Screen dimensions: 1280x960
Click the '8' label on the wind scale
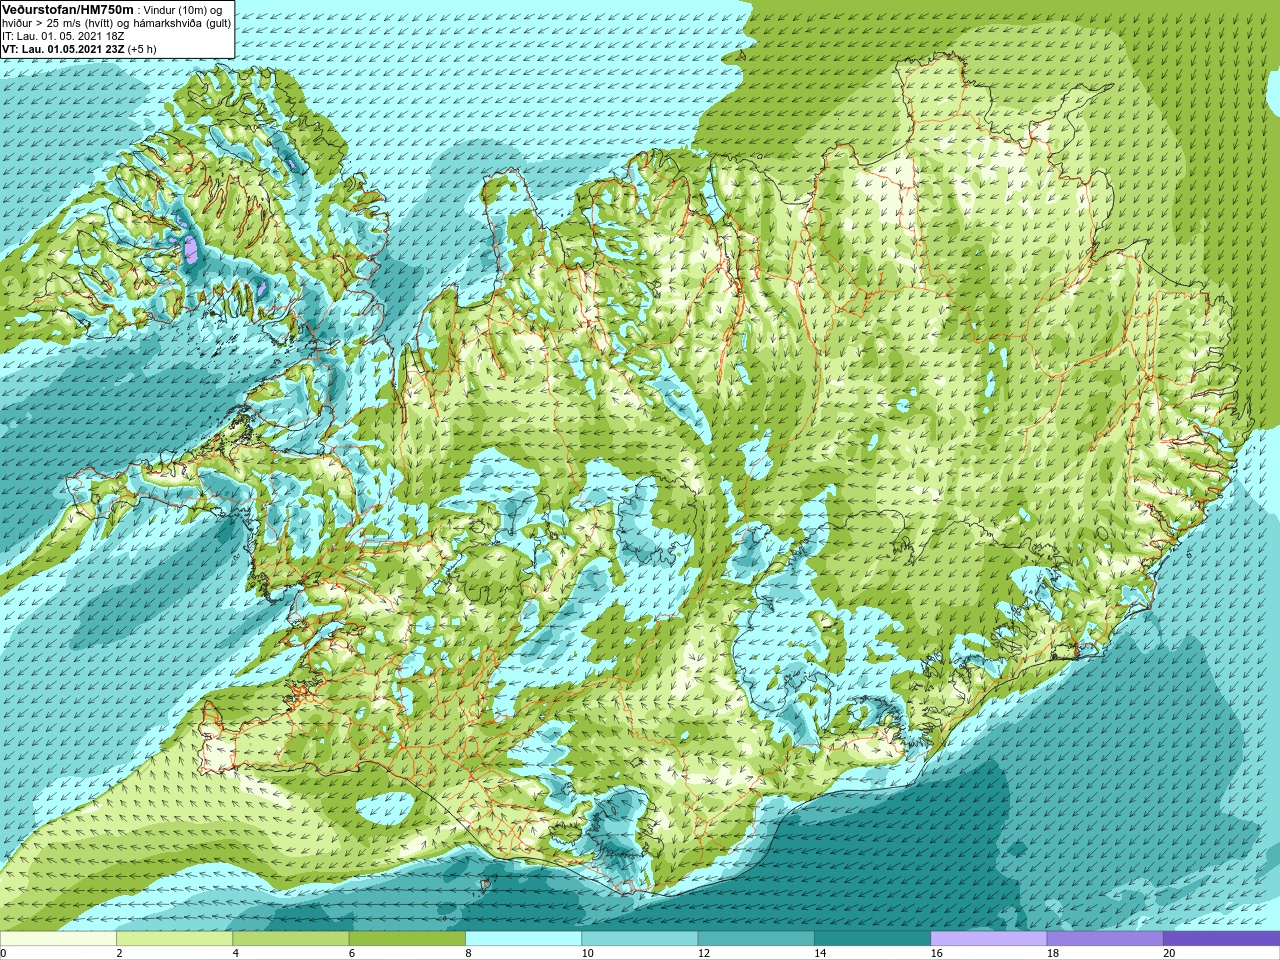tap(468, 954)
